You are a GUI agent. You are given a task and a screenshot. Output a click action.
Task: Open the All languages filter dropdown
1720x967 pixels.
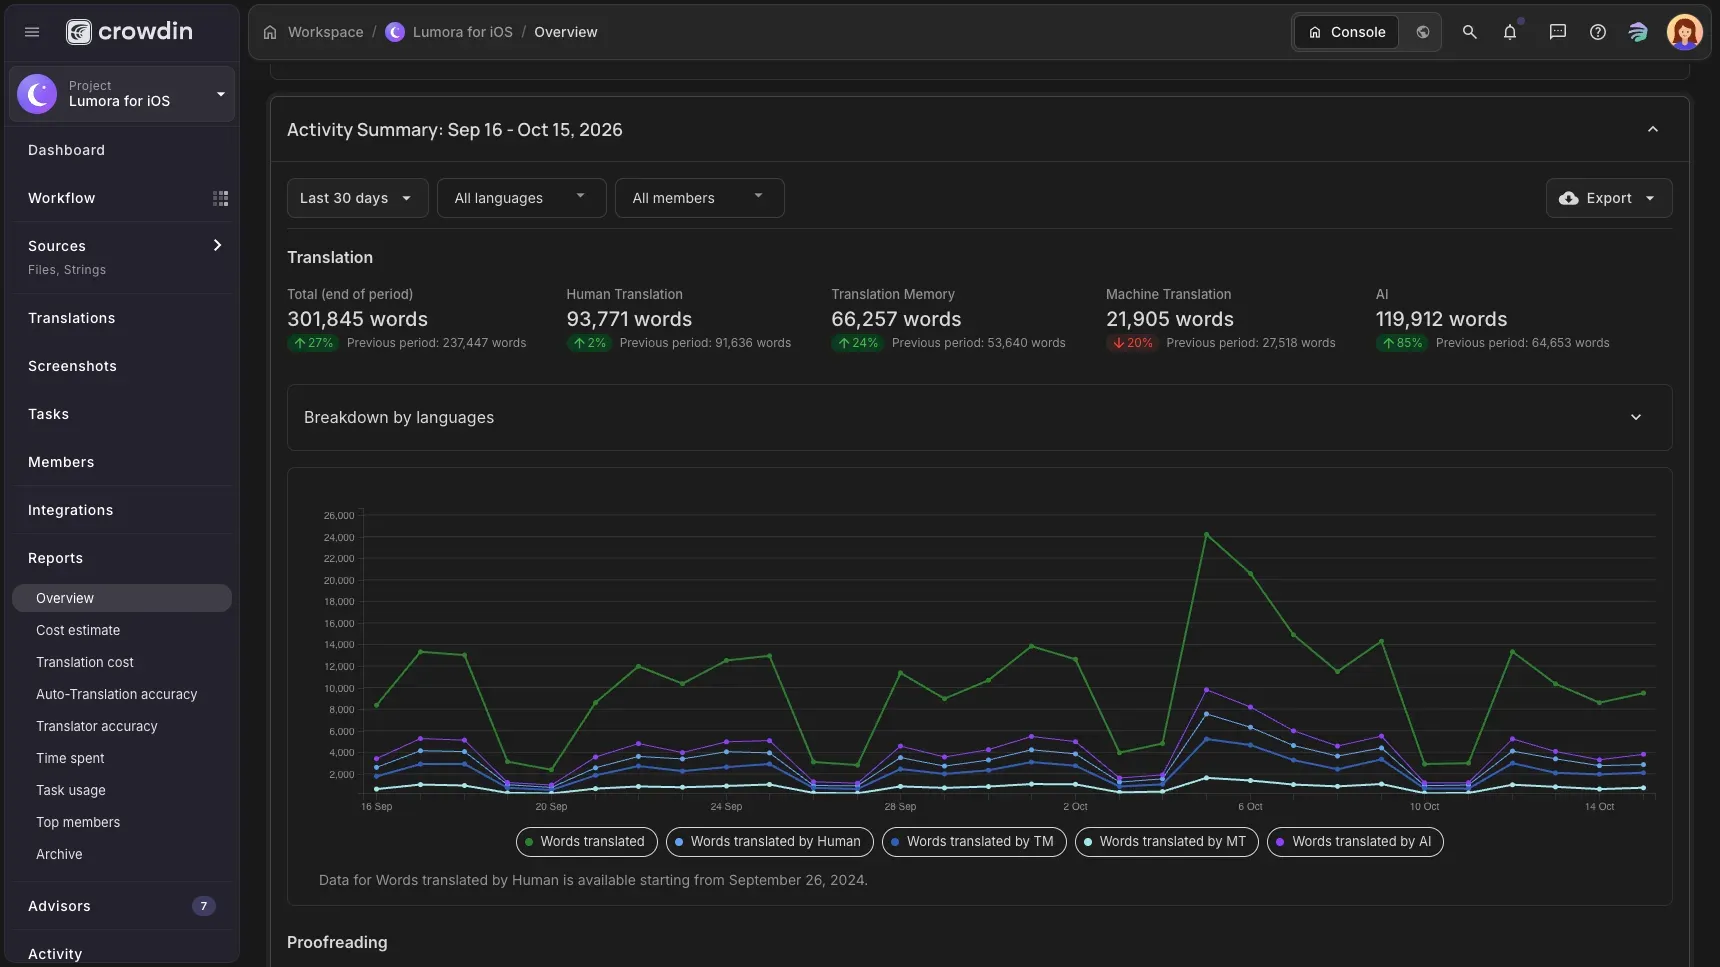[x=521, y=198]
